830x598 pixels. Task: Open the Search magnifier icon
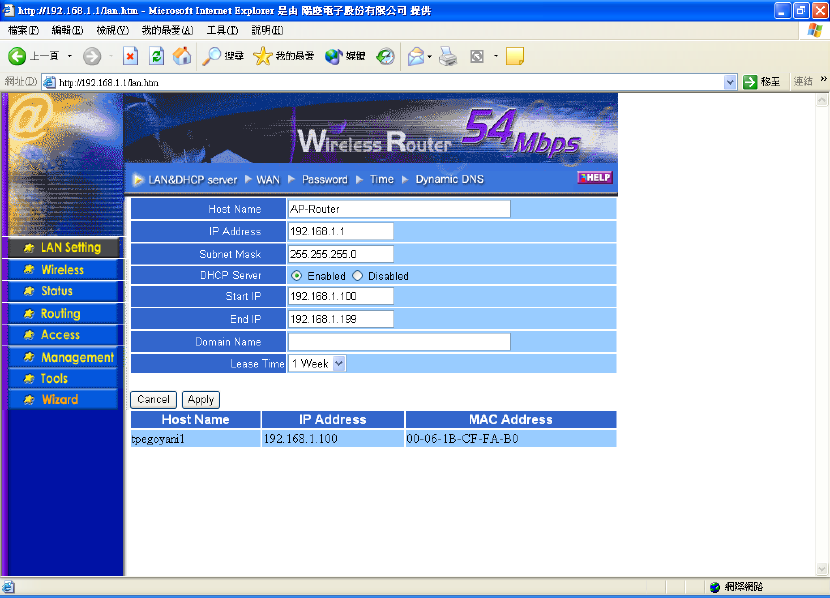tap(212, 56)
